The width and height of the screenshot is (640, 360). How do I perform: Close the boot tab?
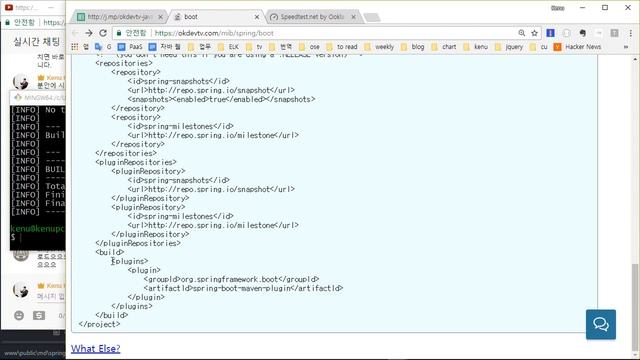[x=257, y=17]
